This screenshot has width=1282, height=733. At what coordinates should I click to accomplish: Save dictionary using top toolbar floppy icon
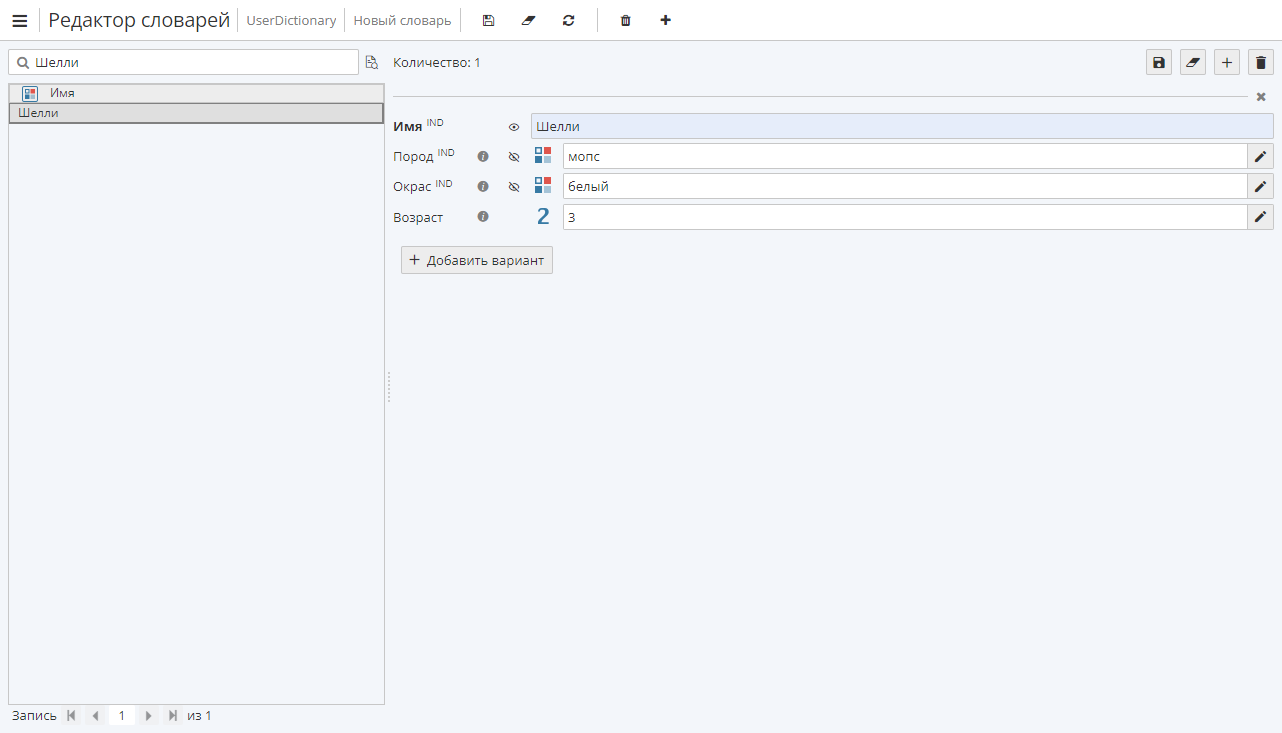[x=488, y=20]
